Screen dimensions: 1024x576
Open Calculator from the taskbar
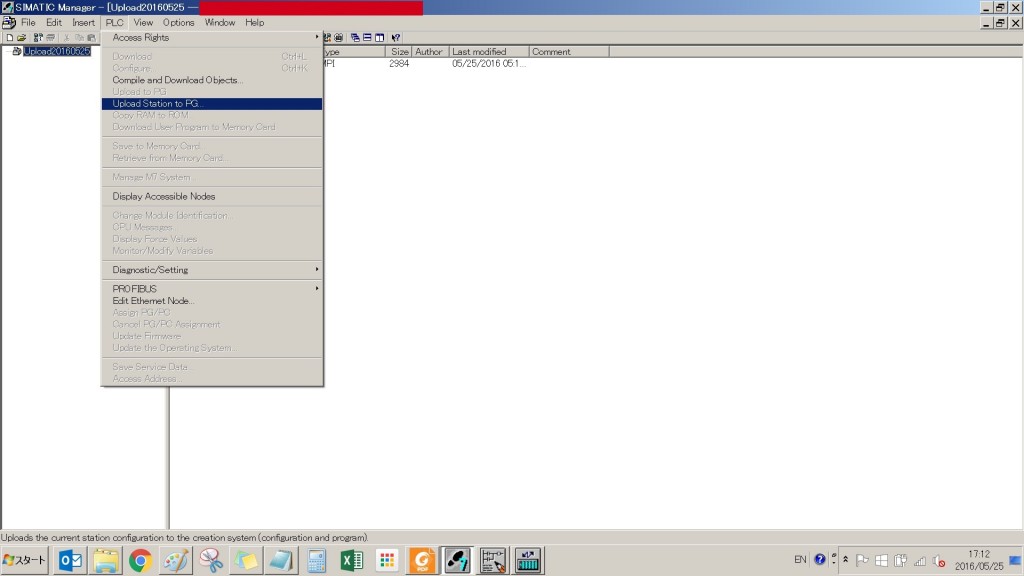click(x=317, y=560)
